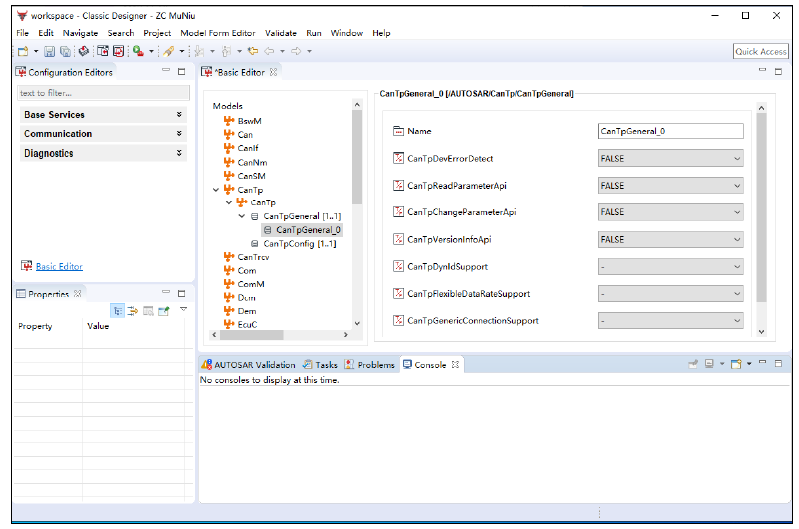Viewport: 799px width, 529px height.
Task: Switch to the Tasks tab
Action: (321, 365)
